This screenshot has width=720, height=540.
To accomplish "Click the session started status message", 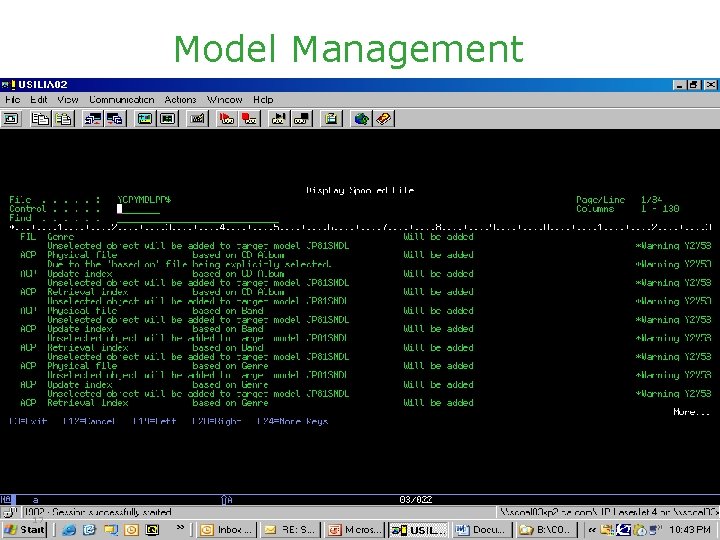I will point(98,512).
